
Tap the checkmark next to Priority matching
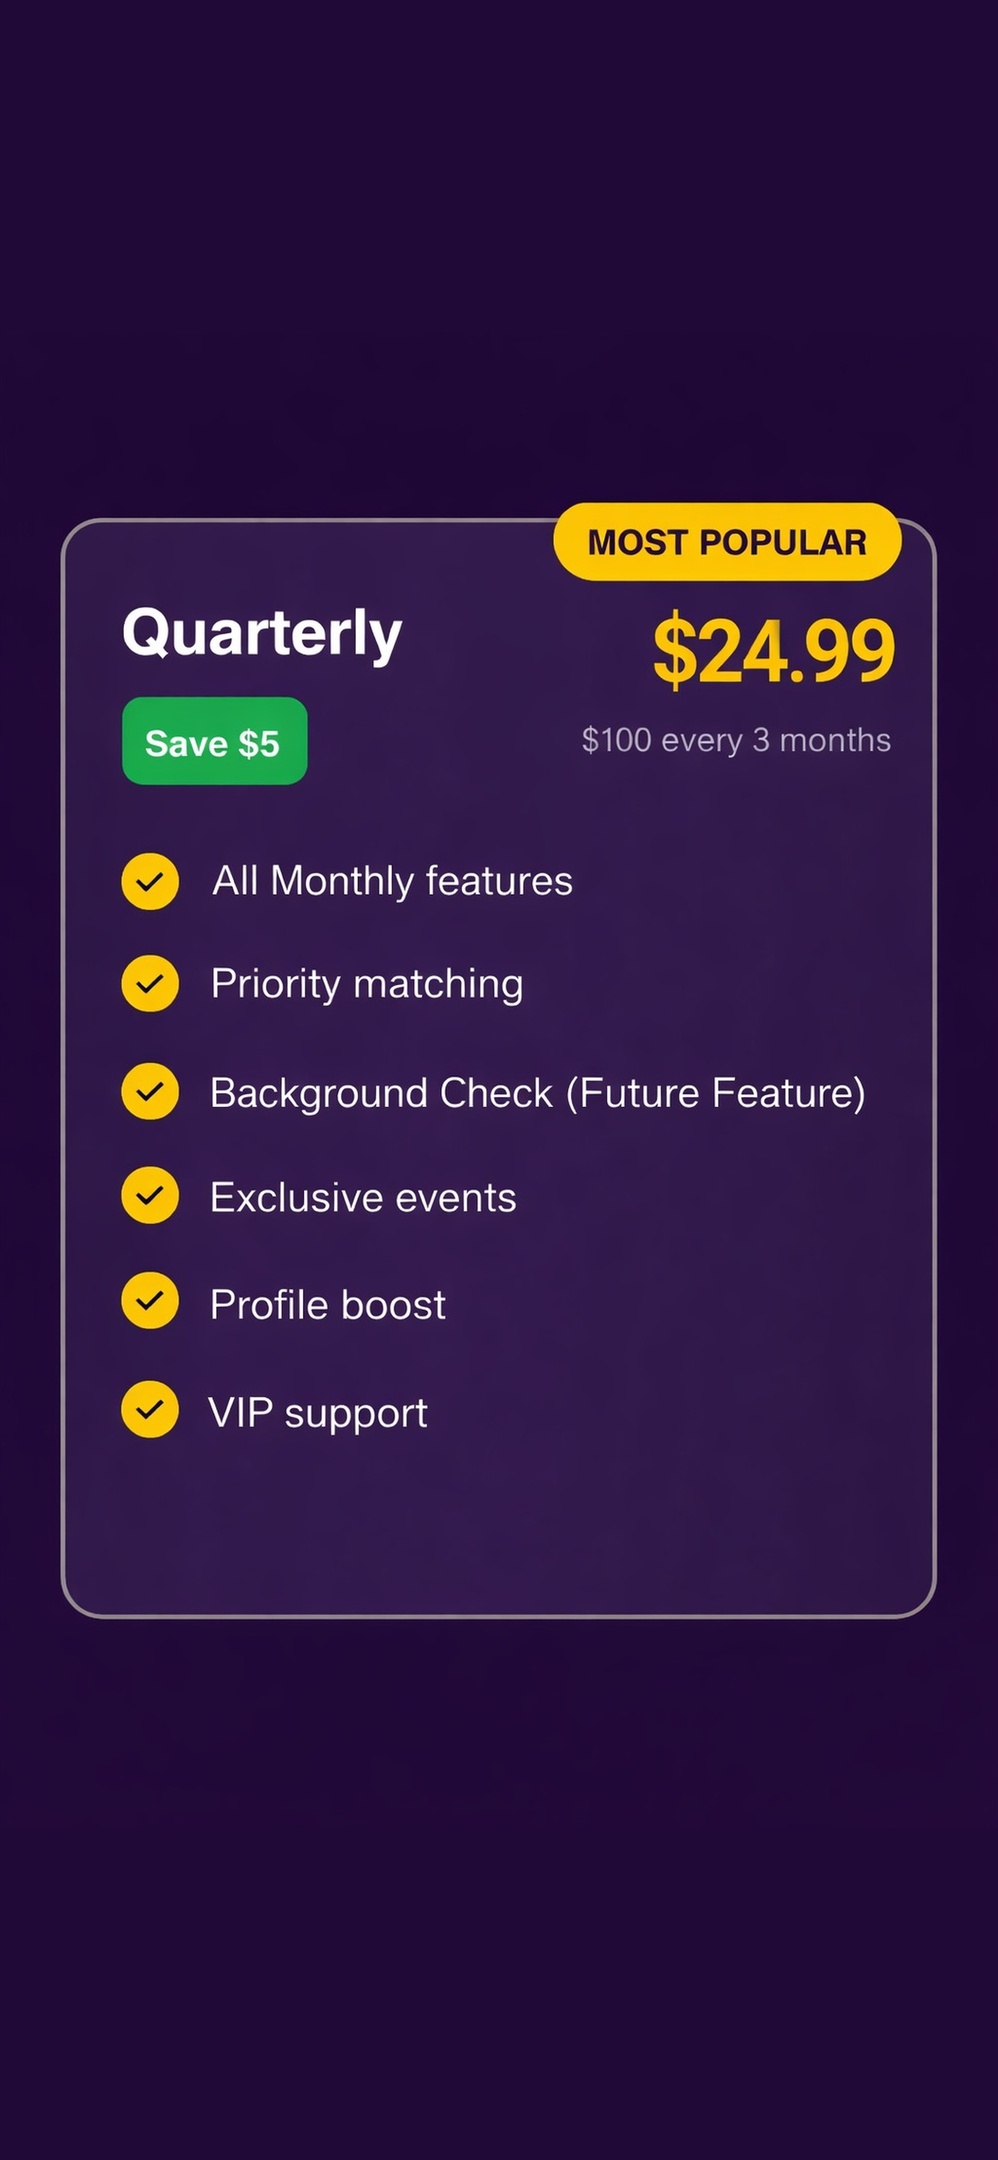(150, 984)
